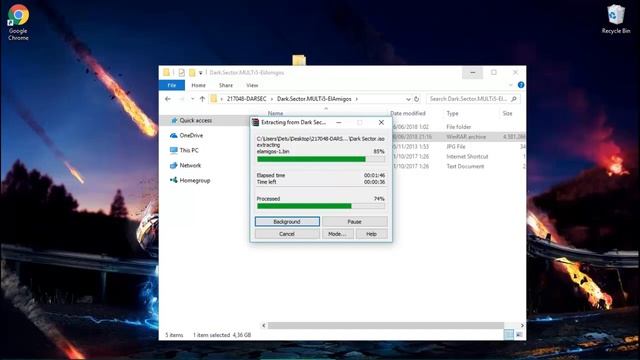640x360 pixels.
Task: Open Help in the extraction dialog
Action: tap(371, 234)
